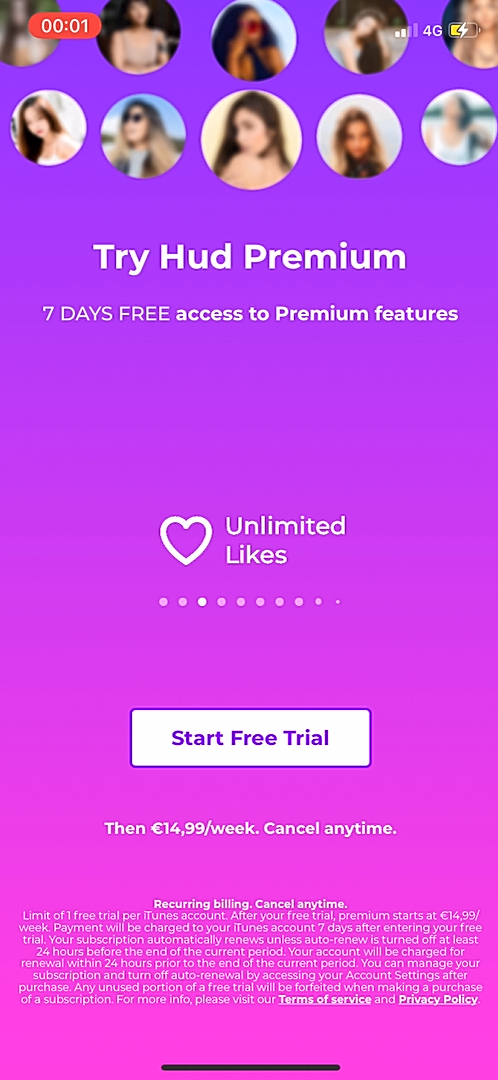Tap the 4G network indicator
This screenshot has width=498, height=1080.
[x=433, y=31]
